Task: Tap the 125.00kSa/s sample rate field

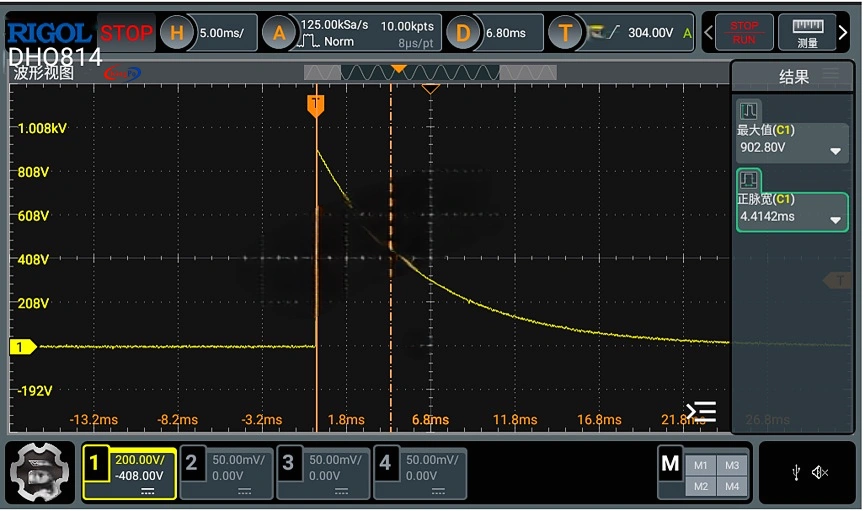Action: point(334,25)
